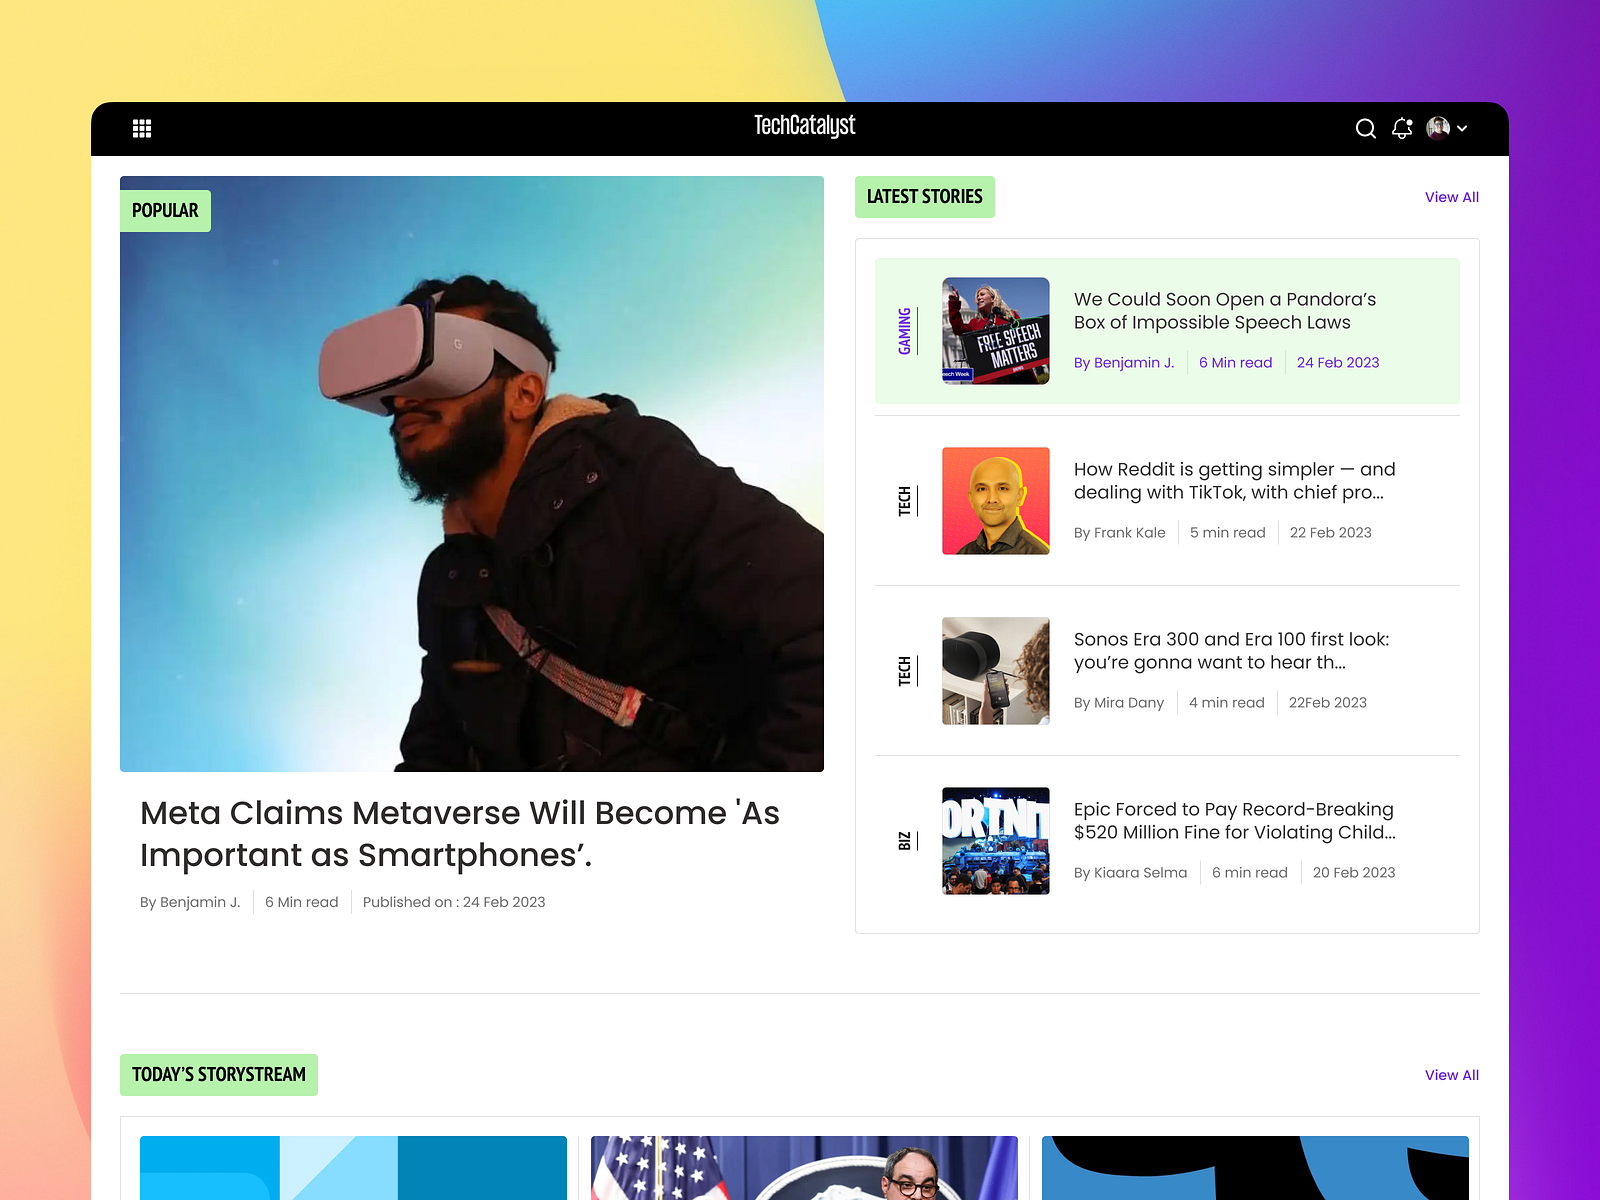This screenshot has width=1600, height=1200.
Task: Open the notifications bell icon
Action: click(1402, 128)
